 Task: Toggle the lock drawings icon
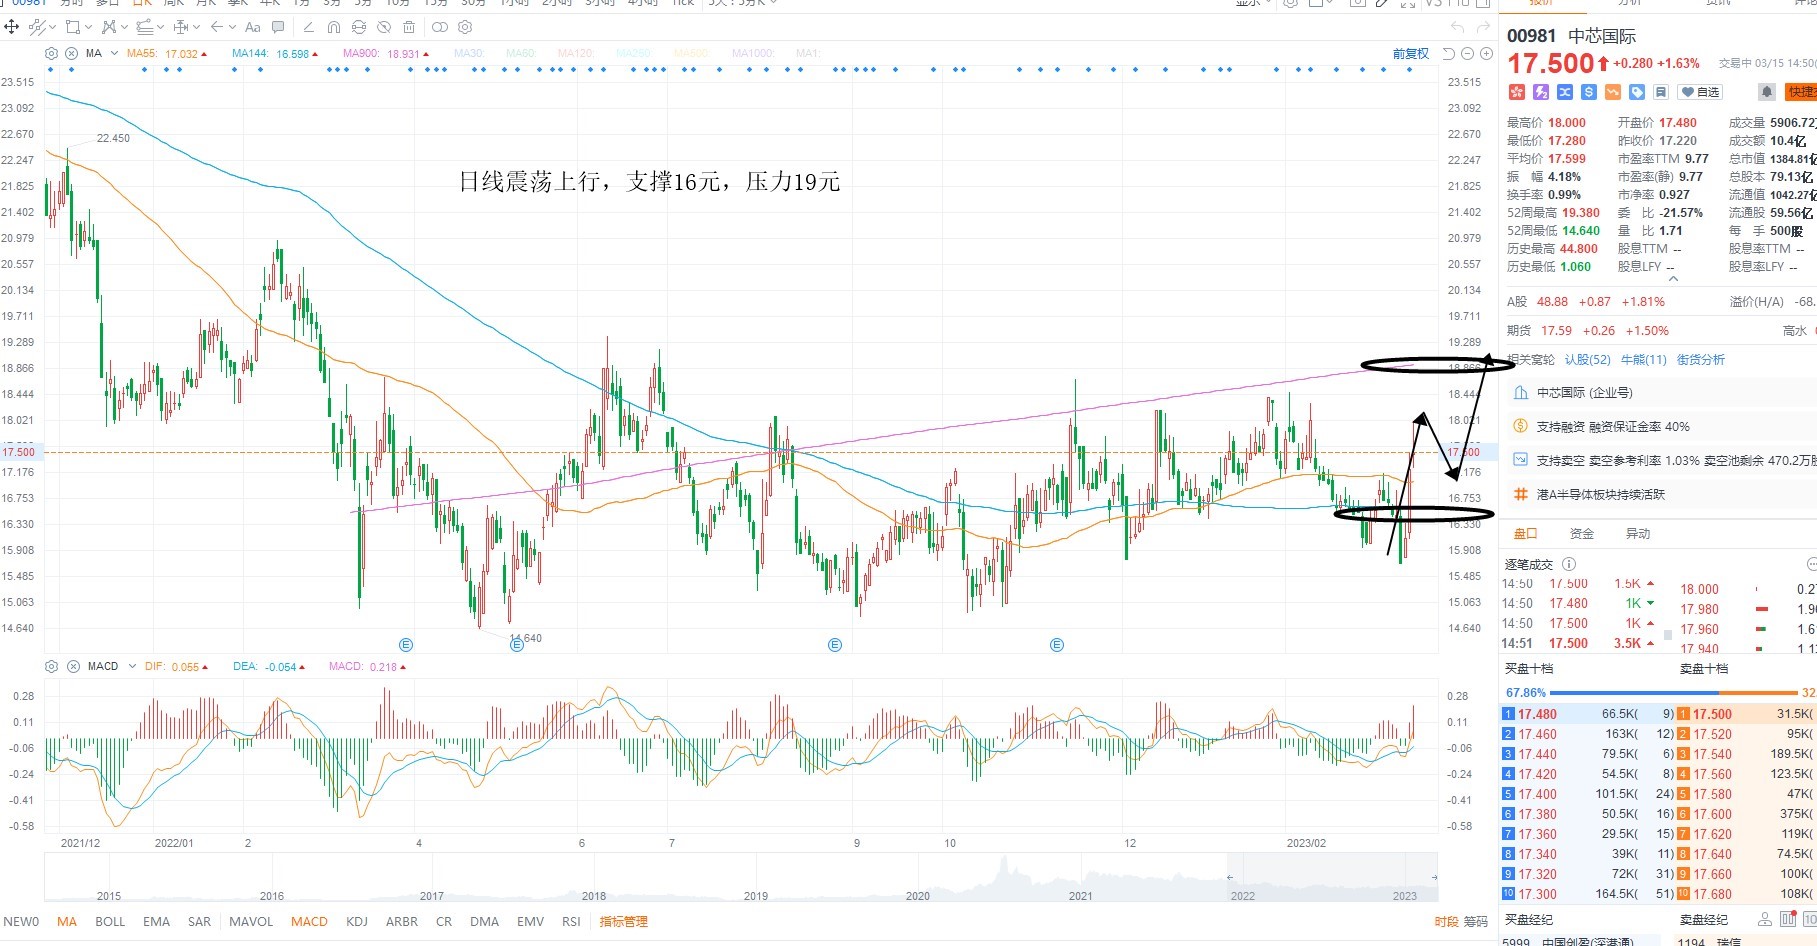click(359, 27)
